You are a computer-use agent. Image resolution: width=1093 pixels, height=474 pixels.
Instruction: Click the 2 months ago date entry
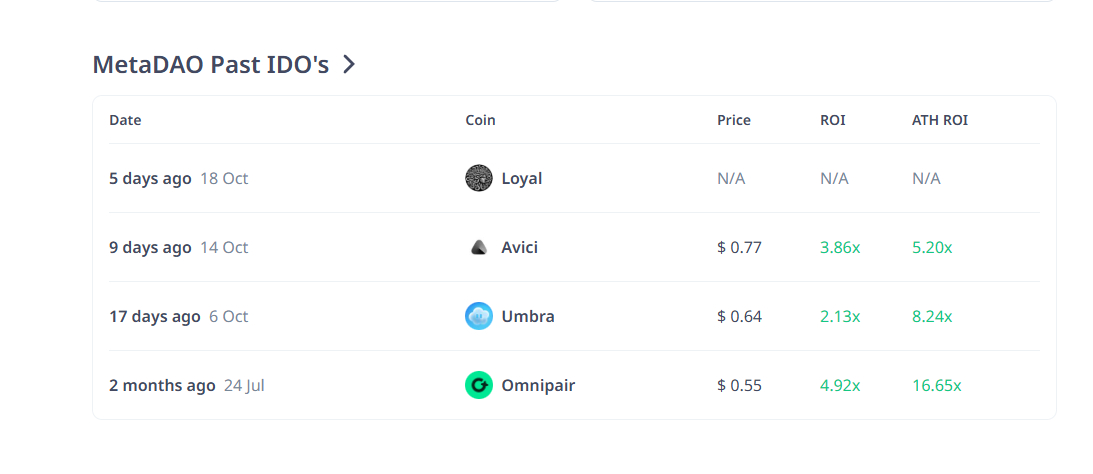click(x=162, y=385)
